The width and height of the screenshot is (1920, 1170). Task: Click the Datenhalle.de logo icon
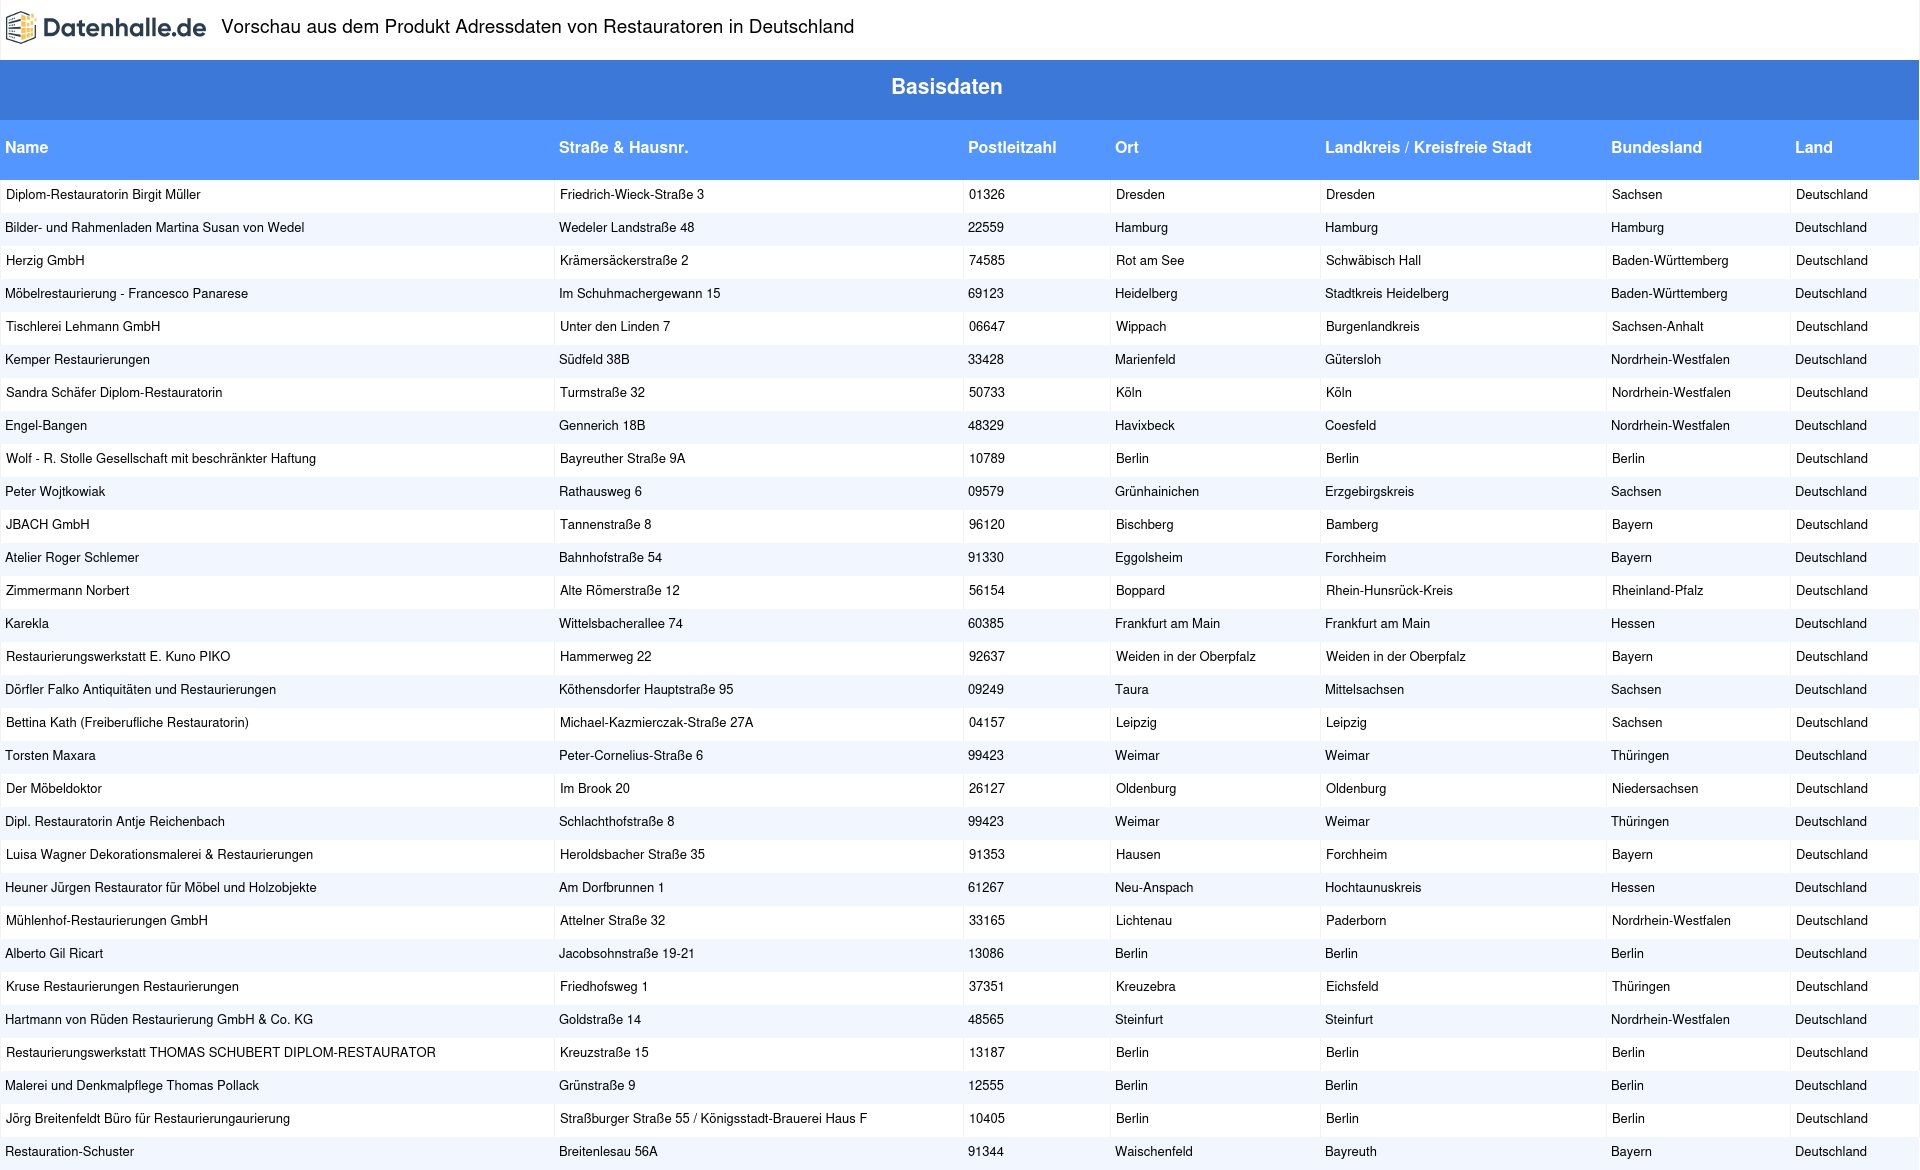click(x=21, y=28)
